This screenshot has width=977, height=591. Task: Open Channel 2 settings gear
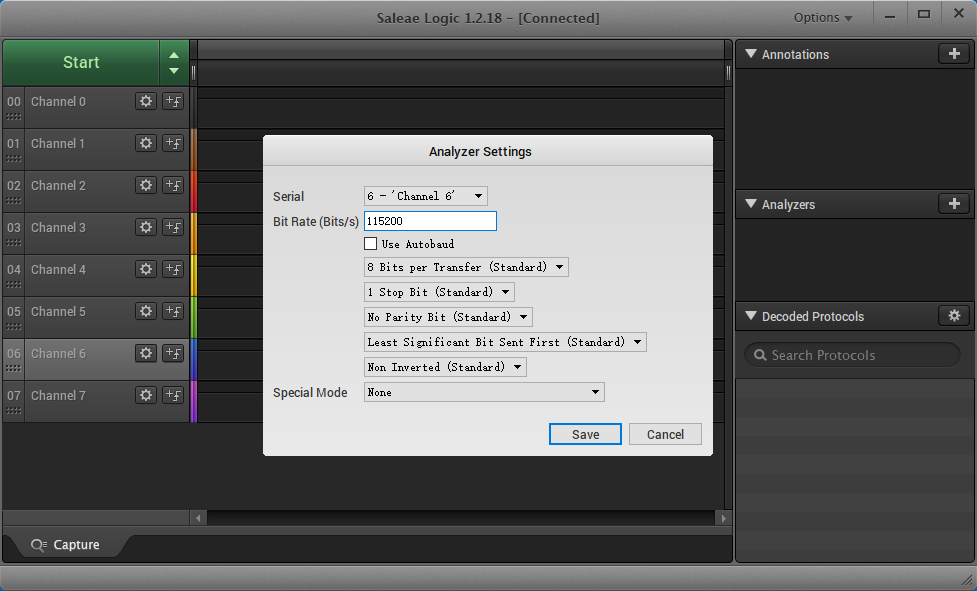tap(146, 185)
